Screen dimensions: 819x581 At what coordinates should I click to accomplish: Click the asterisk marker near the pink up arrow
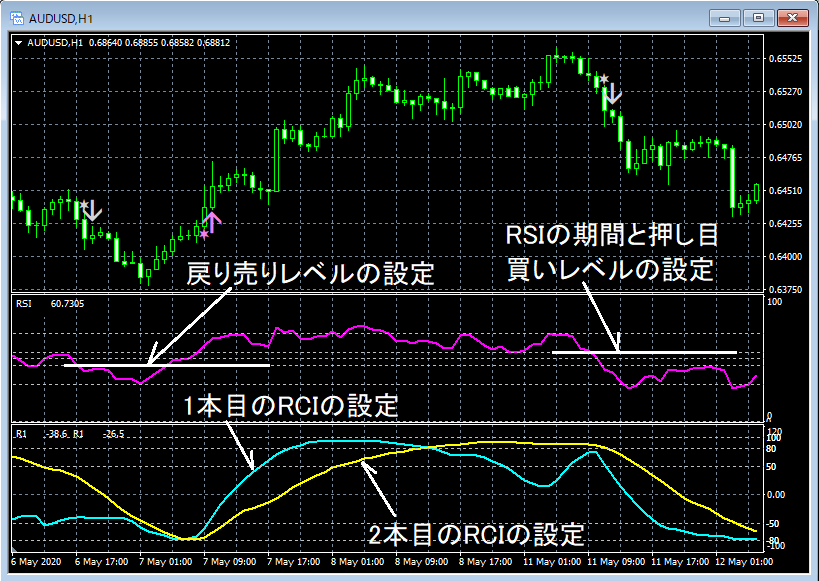click(x=204, y=233)
